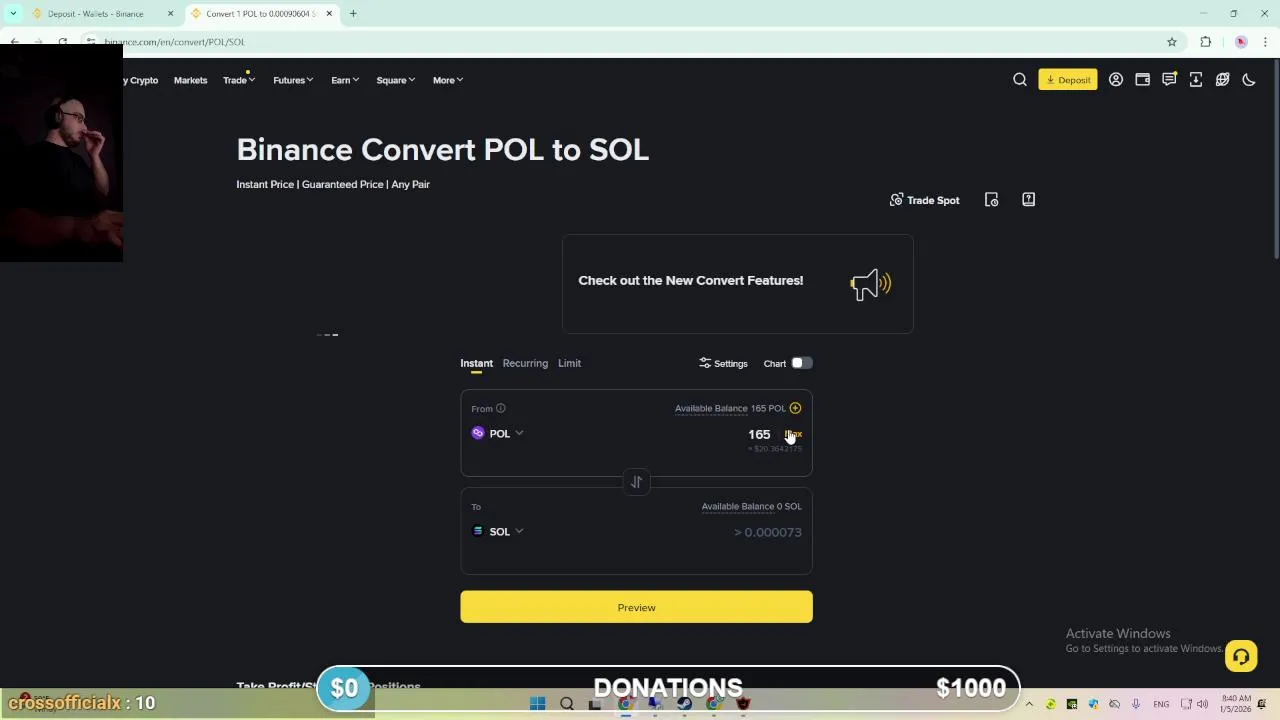Bookmark page with the star icon
The width and height of the screenshot is (1280, 720).
(x=1172, y=42)
